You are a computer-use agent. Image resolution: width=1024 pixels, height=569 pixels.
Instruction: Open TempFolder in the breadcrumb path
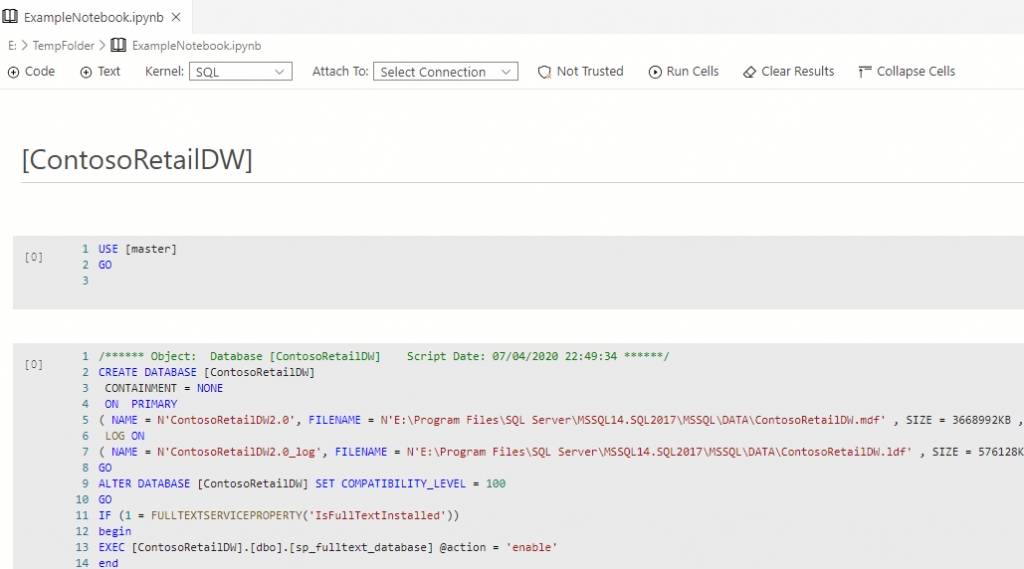(x=63, y=46)
